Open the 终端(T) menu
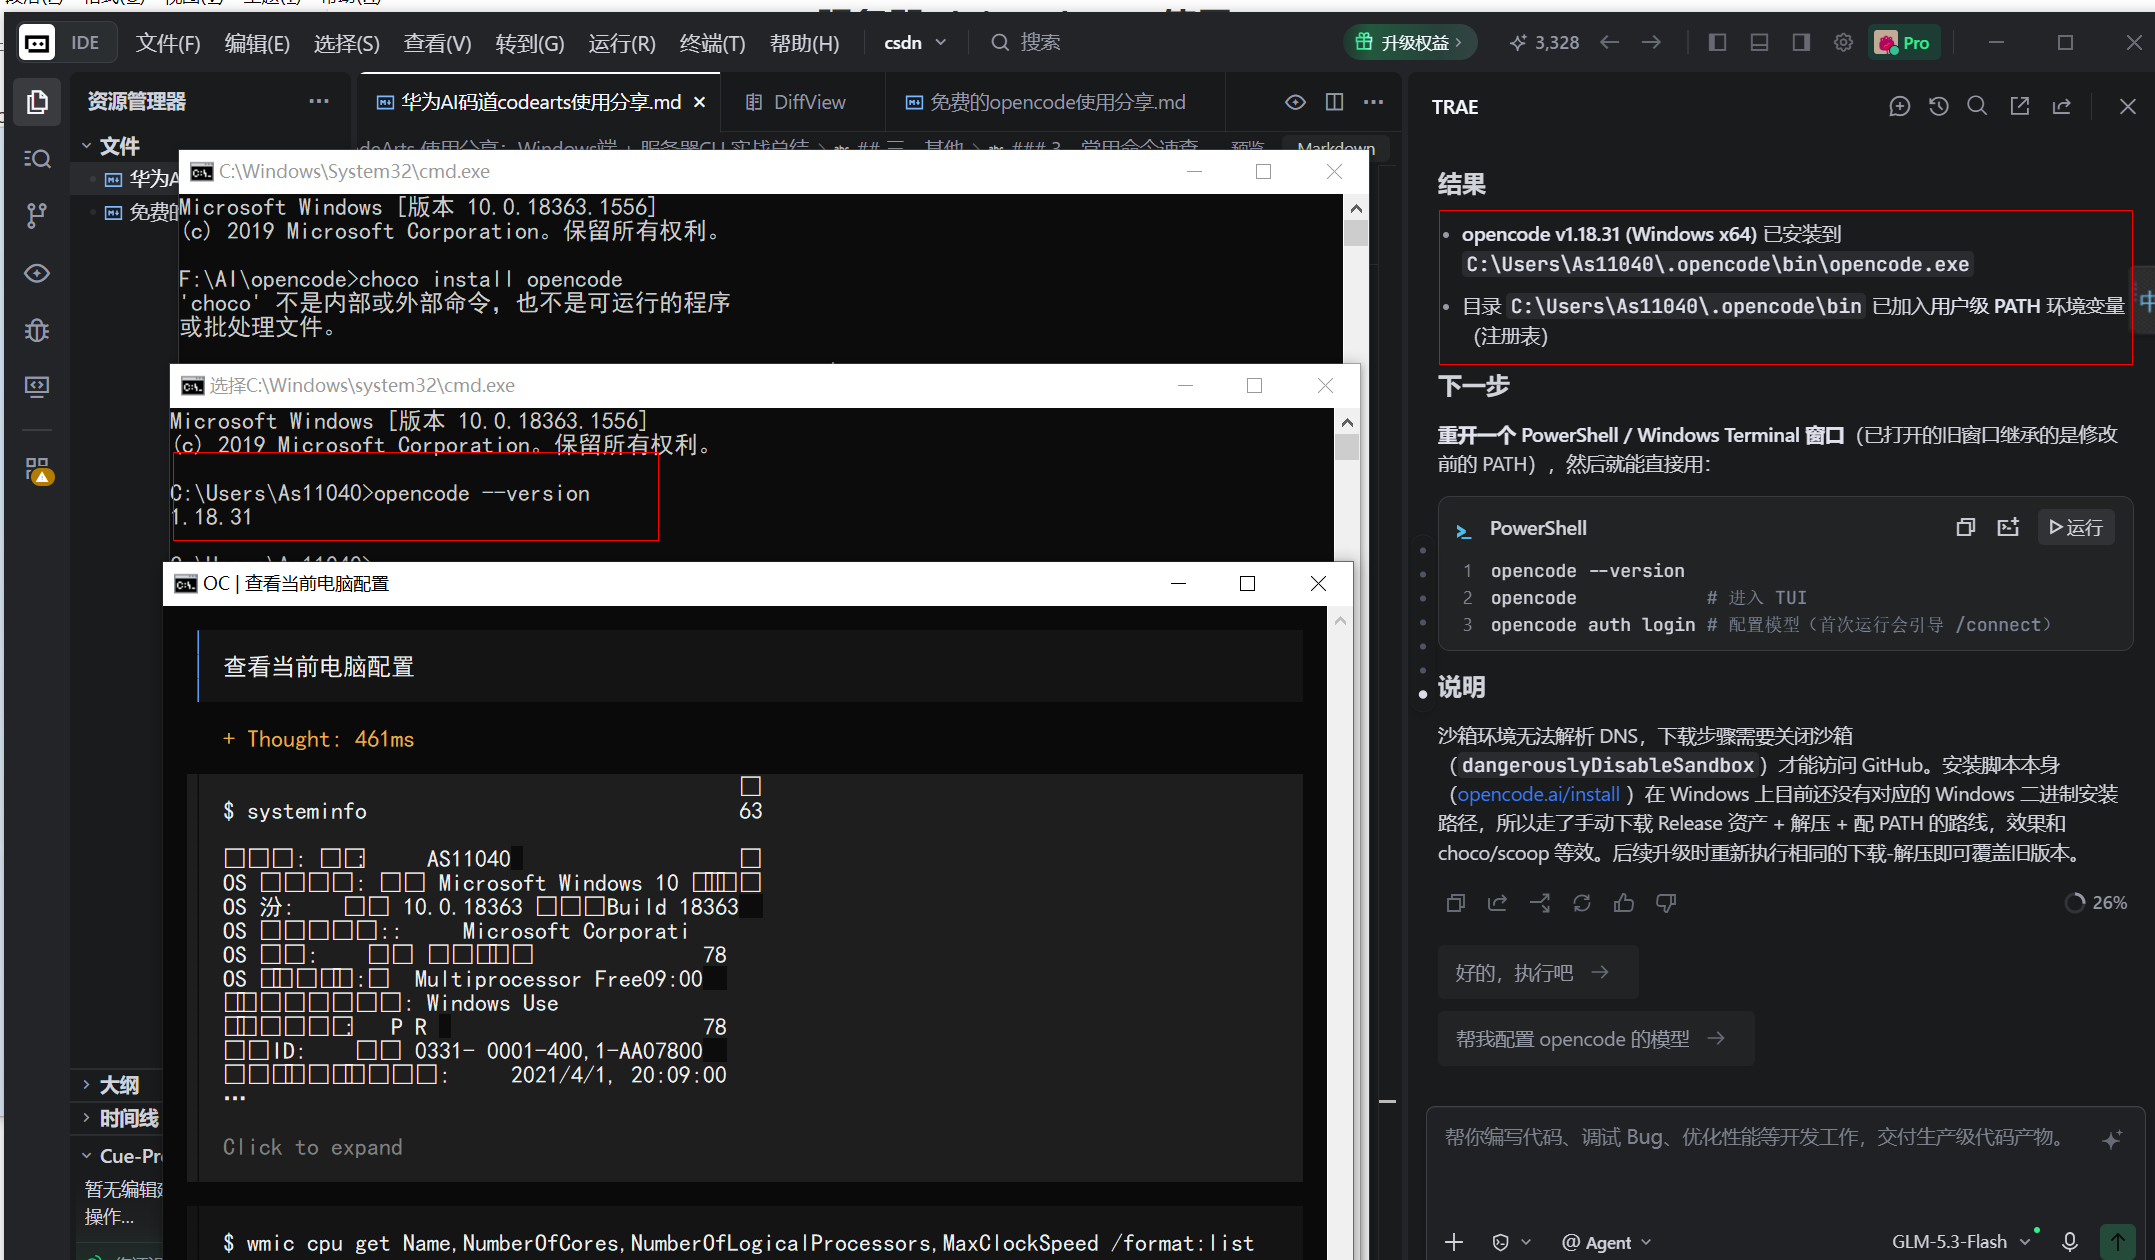The image size is (2155, 1260). coord(712,43)
